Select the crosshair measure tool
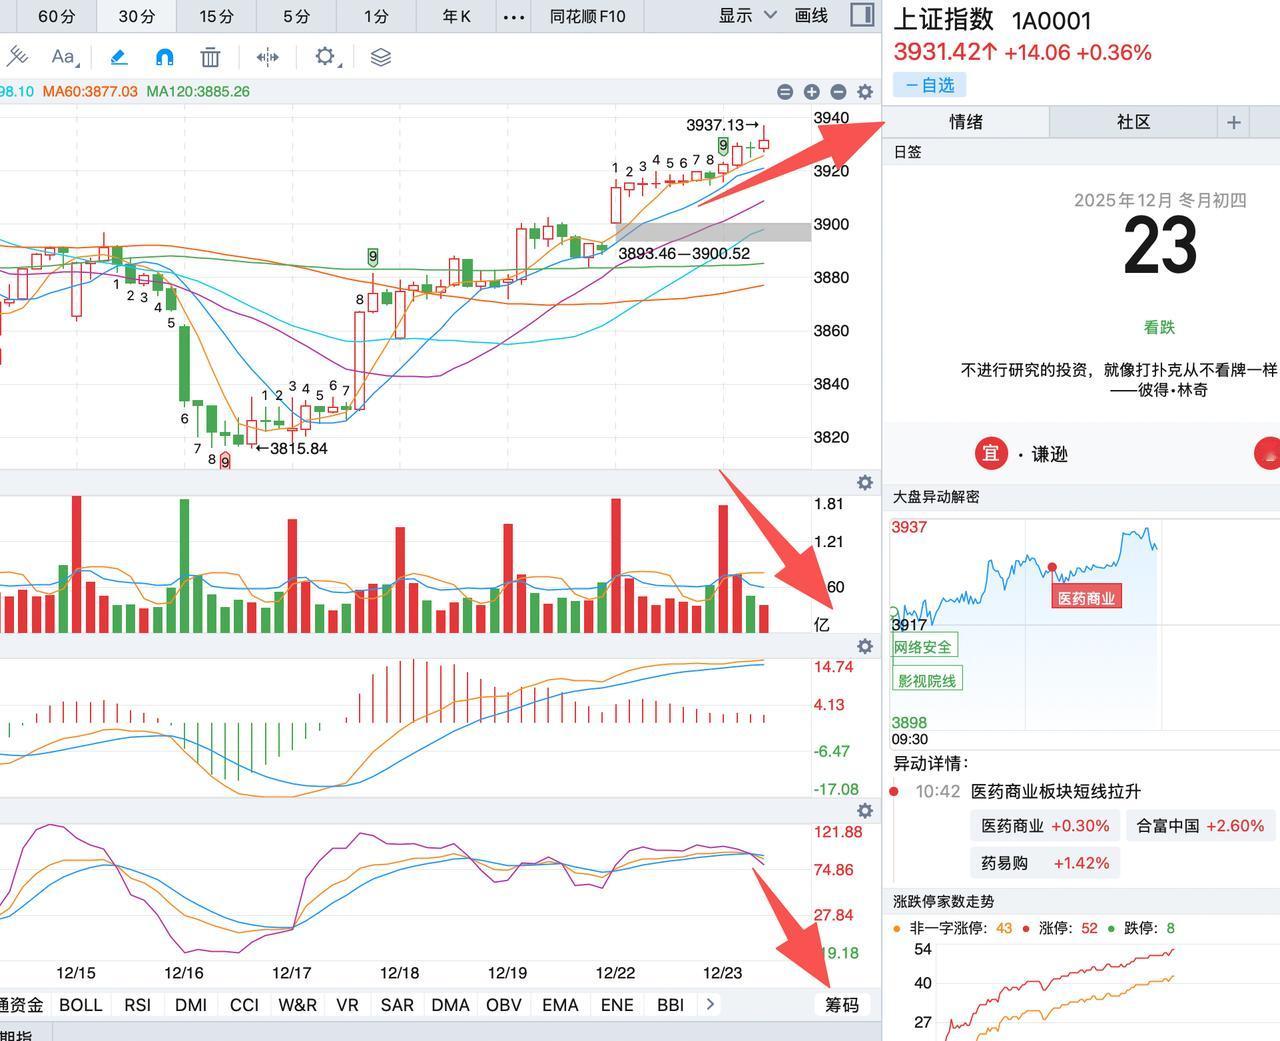This screenshot has height=1041, width=1280. tap(266, 57)
